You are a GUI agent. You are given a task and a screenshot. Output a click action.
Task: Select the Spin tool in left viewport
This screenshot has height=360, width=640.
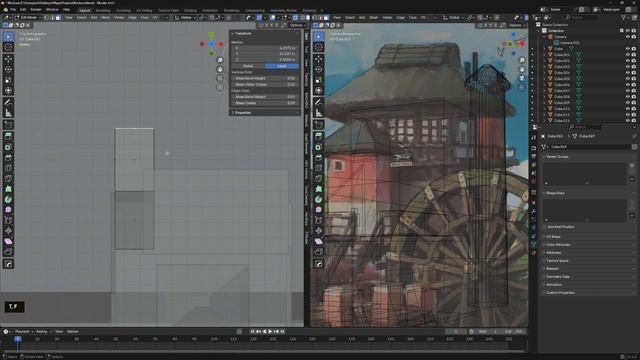(x=8, y=200)
